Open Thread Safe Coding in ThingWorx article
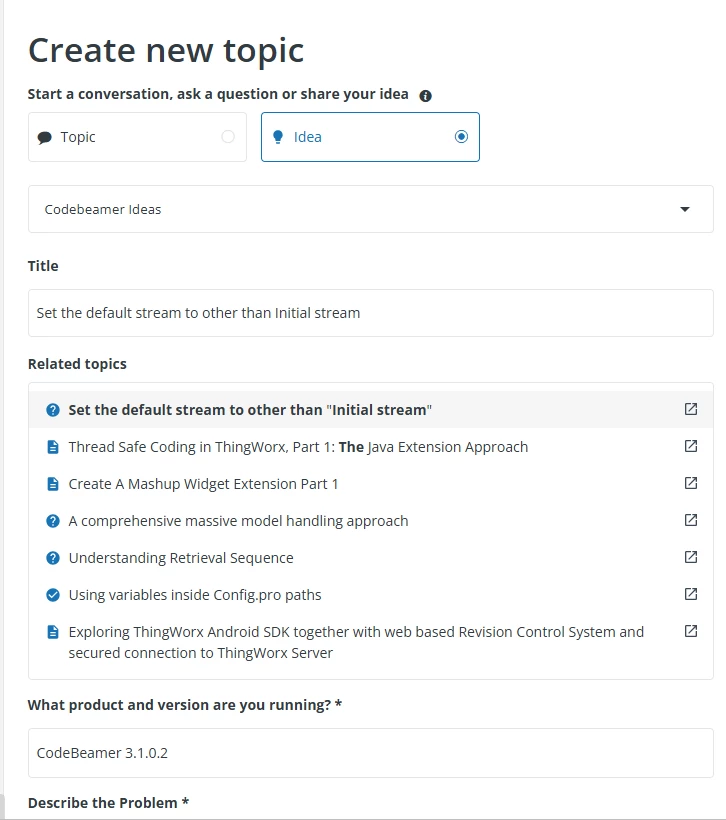The image size is (726, 820). click(298, 447)
